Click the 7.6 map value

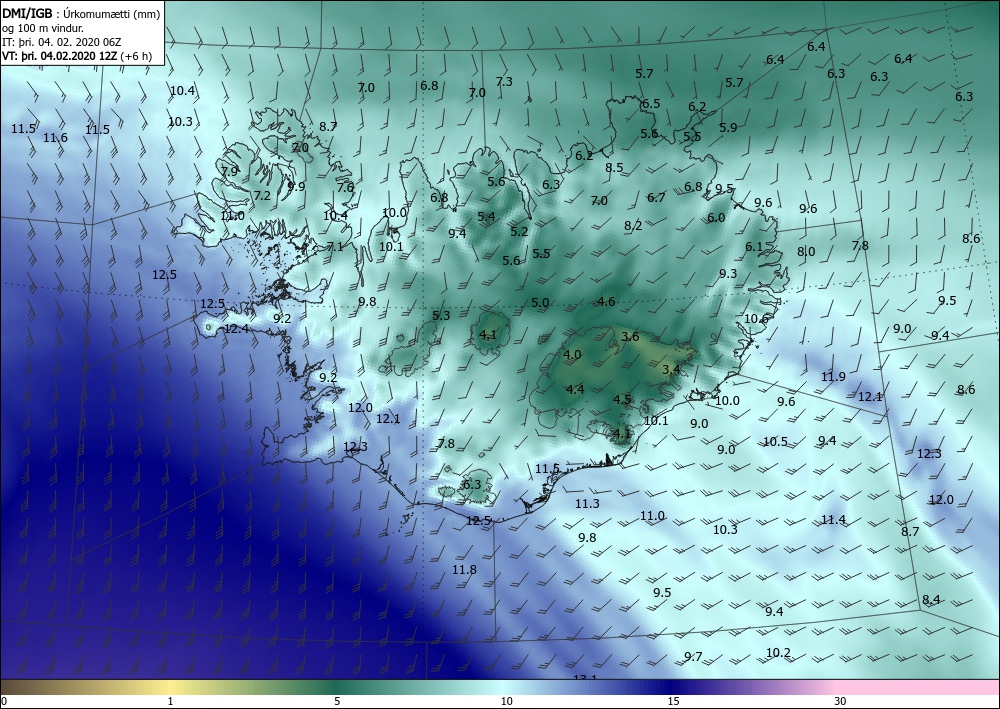(x=345, y=187)
